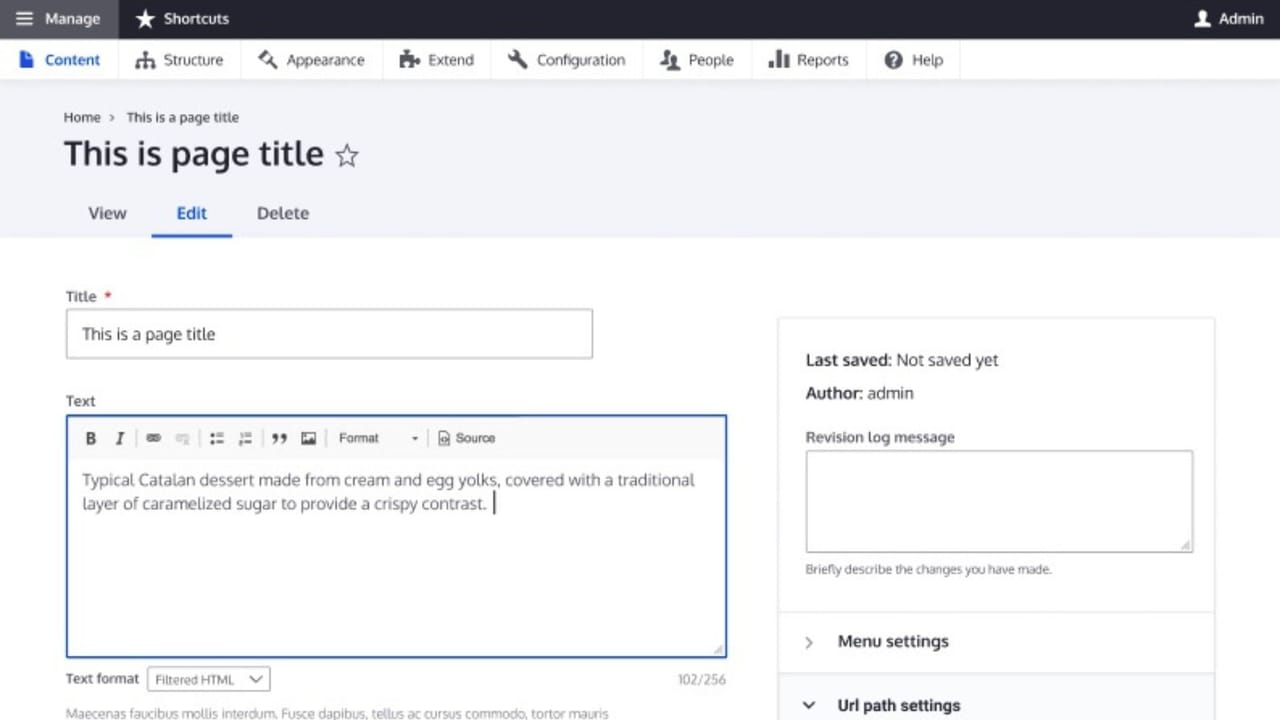The image size is (1280, 720).
Task: Insert a link using the editor toolbar
Action: coord(152,438)
